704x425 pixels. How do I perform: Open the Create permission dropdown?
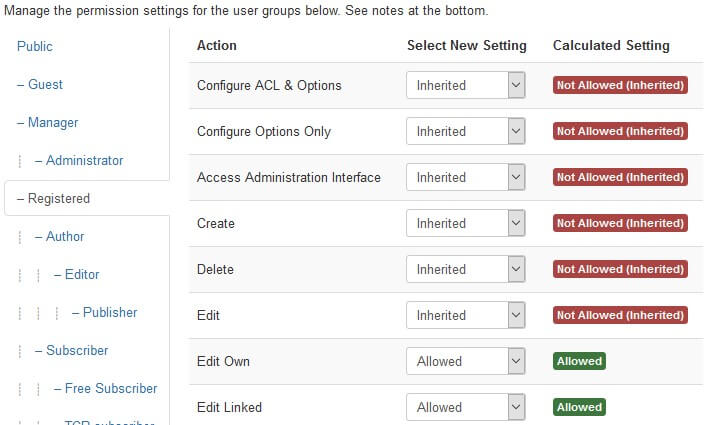(x=465, y=223)
